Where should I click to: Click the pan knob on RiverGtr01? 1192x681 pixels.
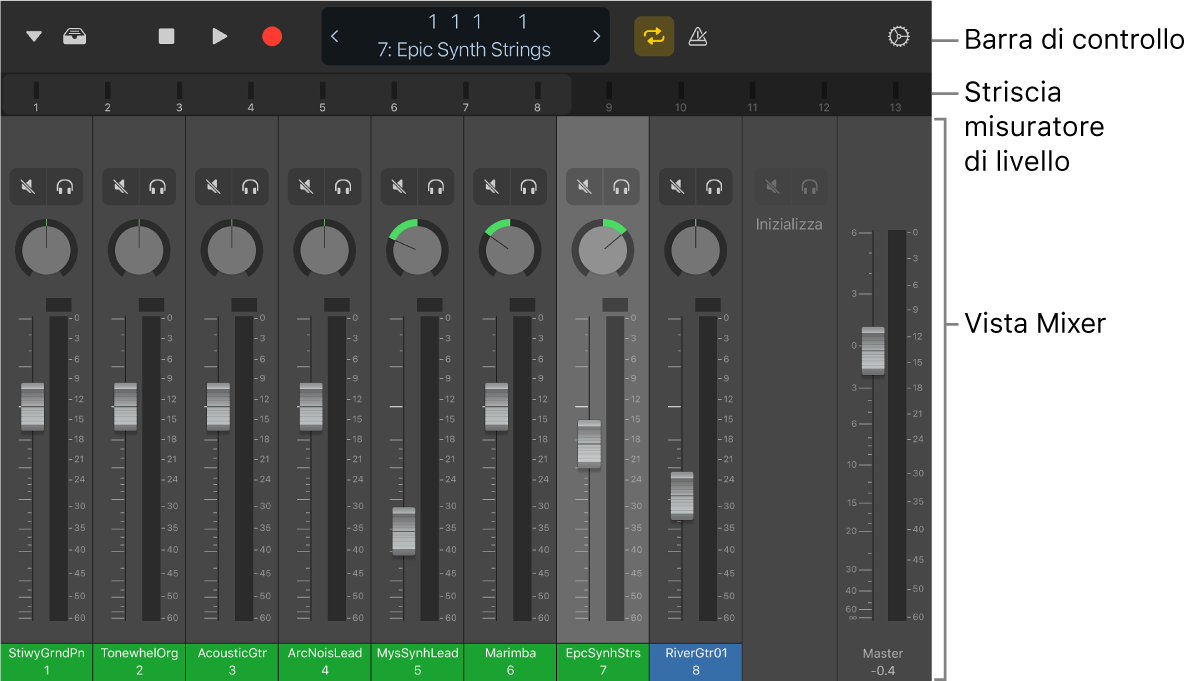pyautogui.click(x=696, y=250)
